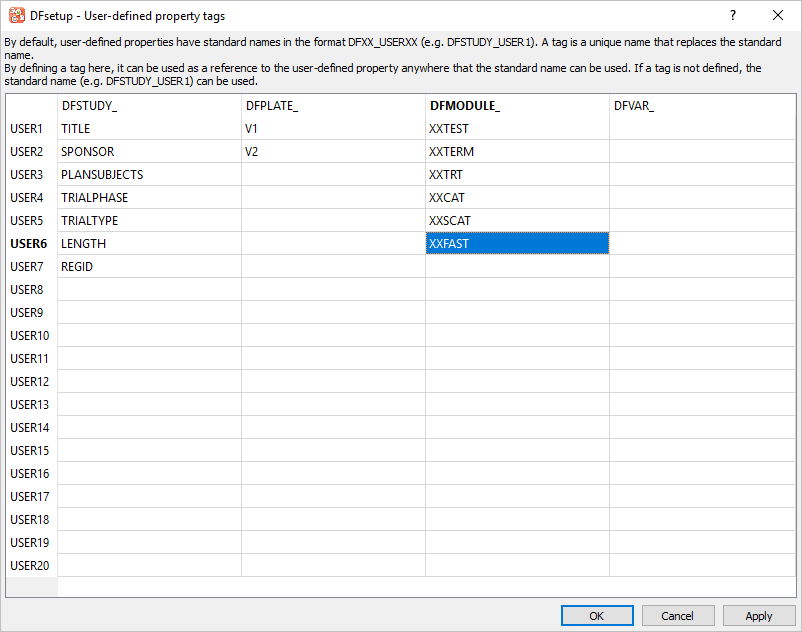The width and height of the screenshot is (802, 632).
Task: Select the USER20 row header
Action: click(x=30, y=566)
